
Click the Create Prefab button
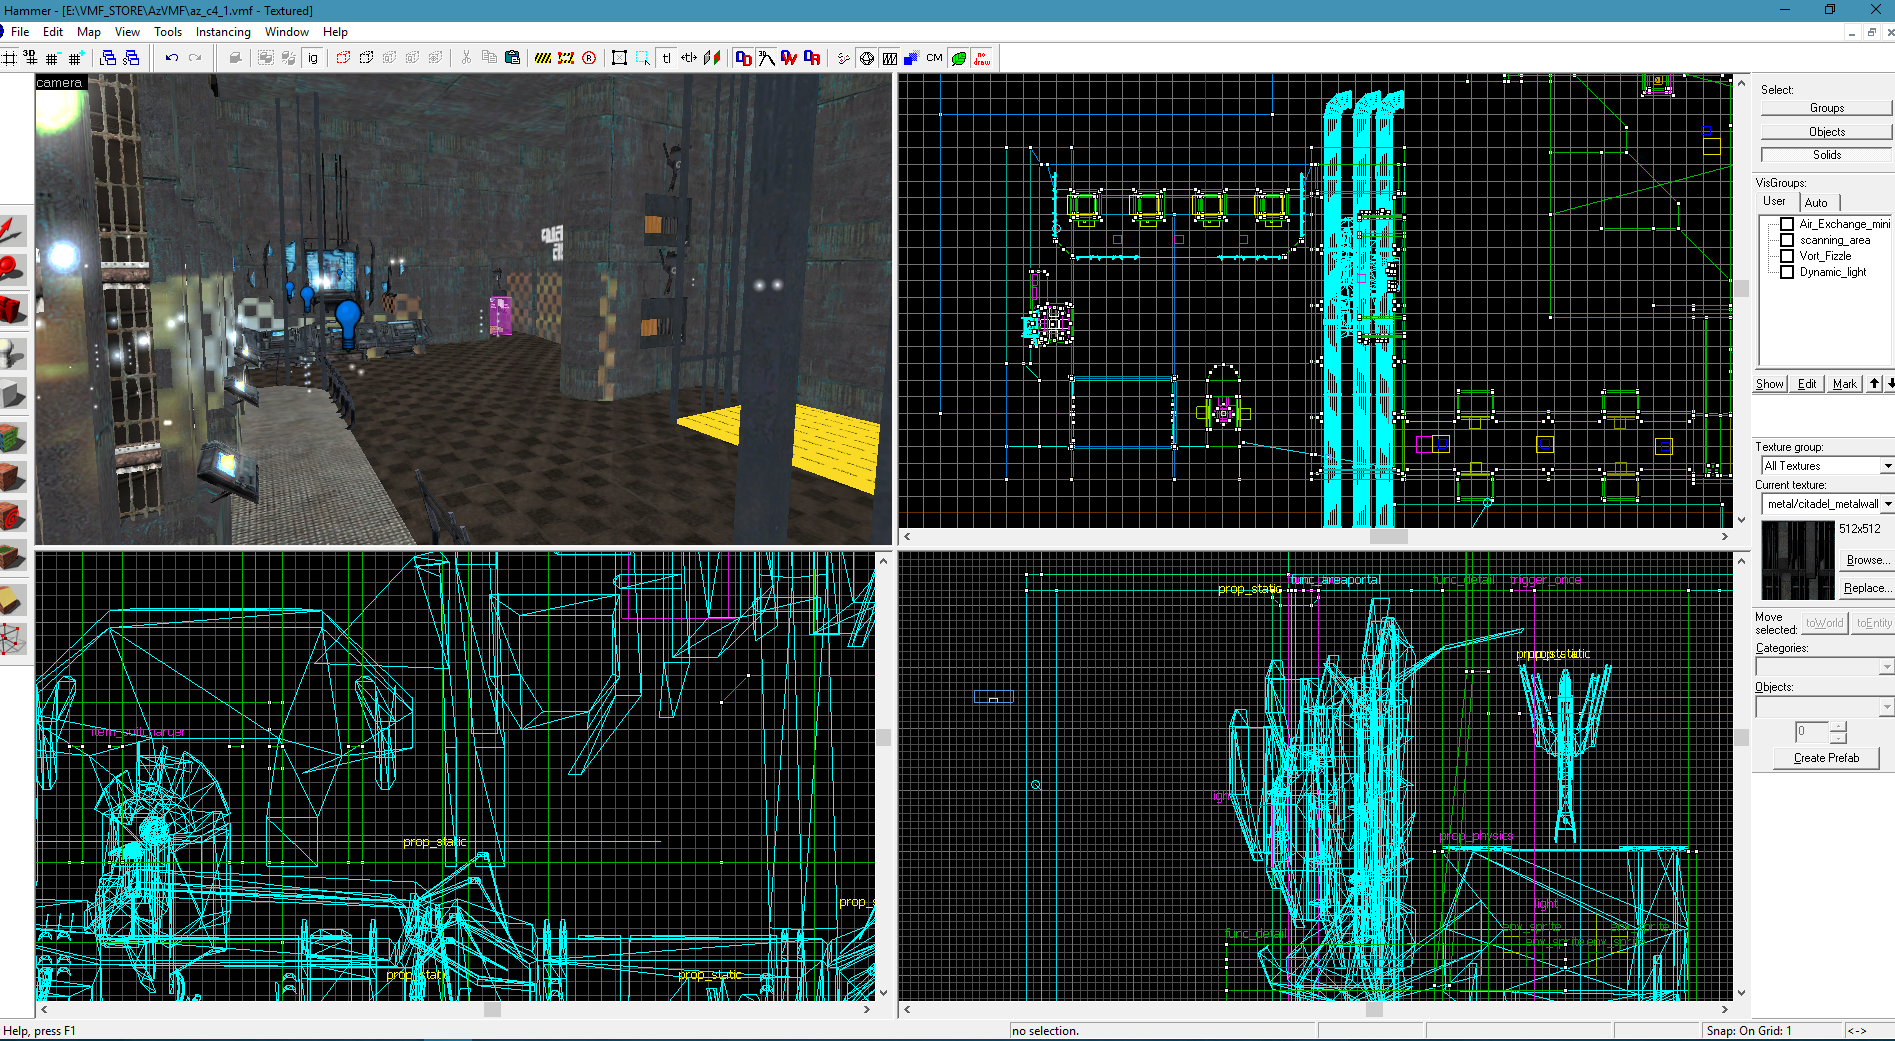coord(1826,758)
